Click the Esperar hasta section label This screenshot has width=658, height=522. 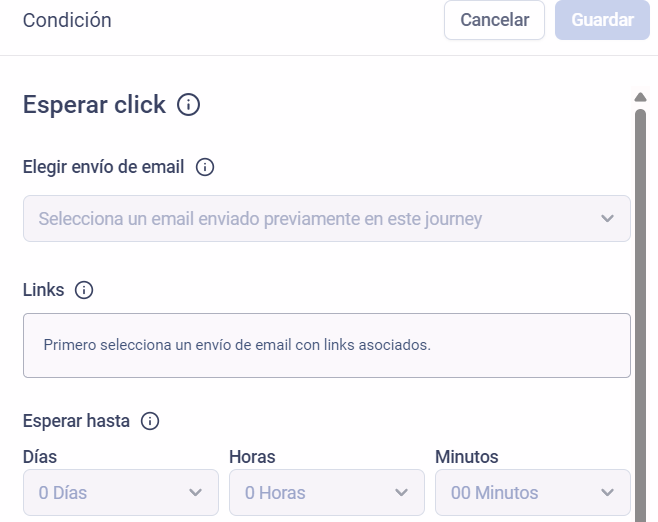click(76, 421)
